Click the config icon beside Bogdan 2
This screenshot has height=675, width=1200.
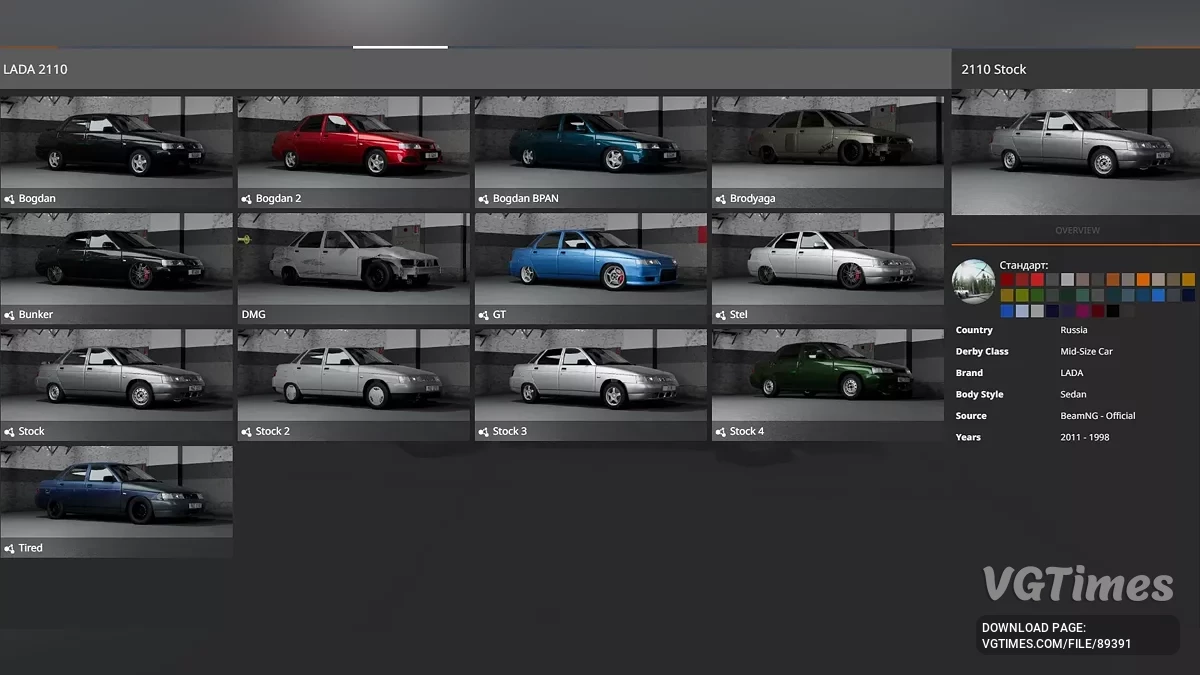[246, 199]
